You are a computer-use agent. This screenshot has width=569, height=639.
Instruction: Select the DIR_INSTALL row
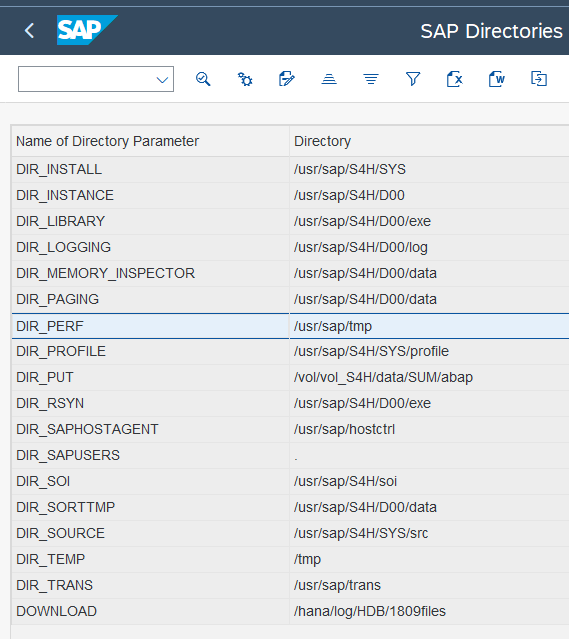coord(290,169)
